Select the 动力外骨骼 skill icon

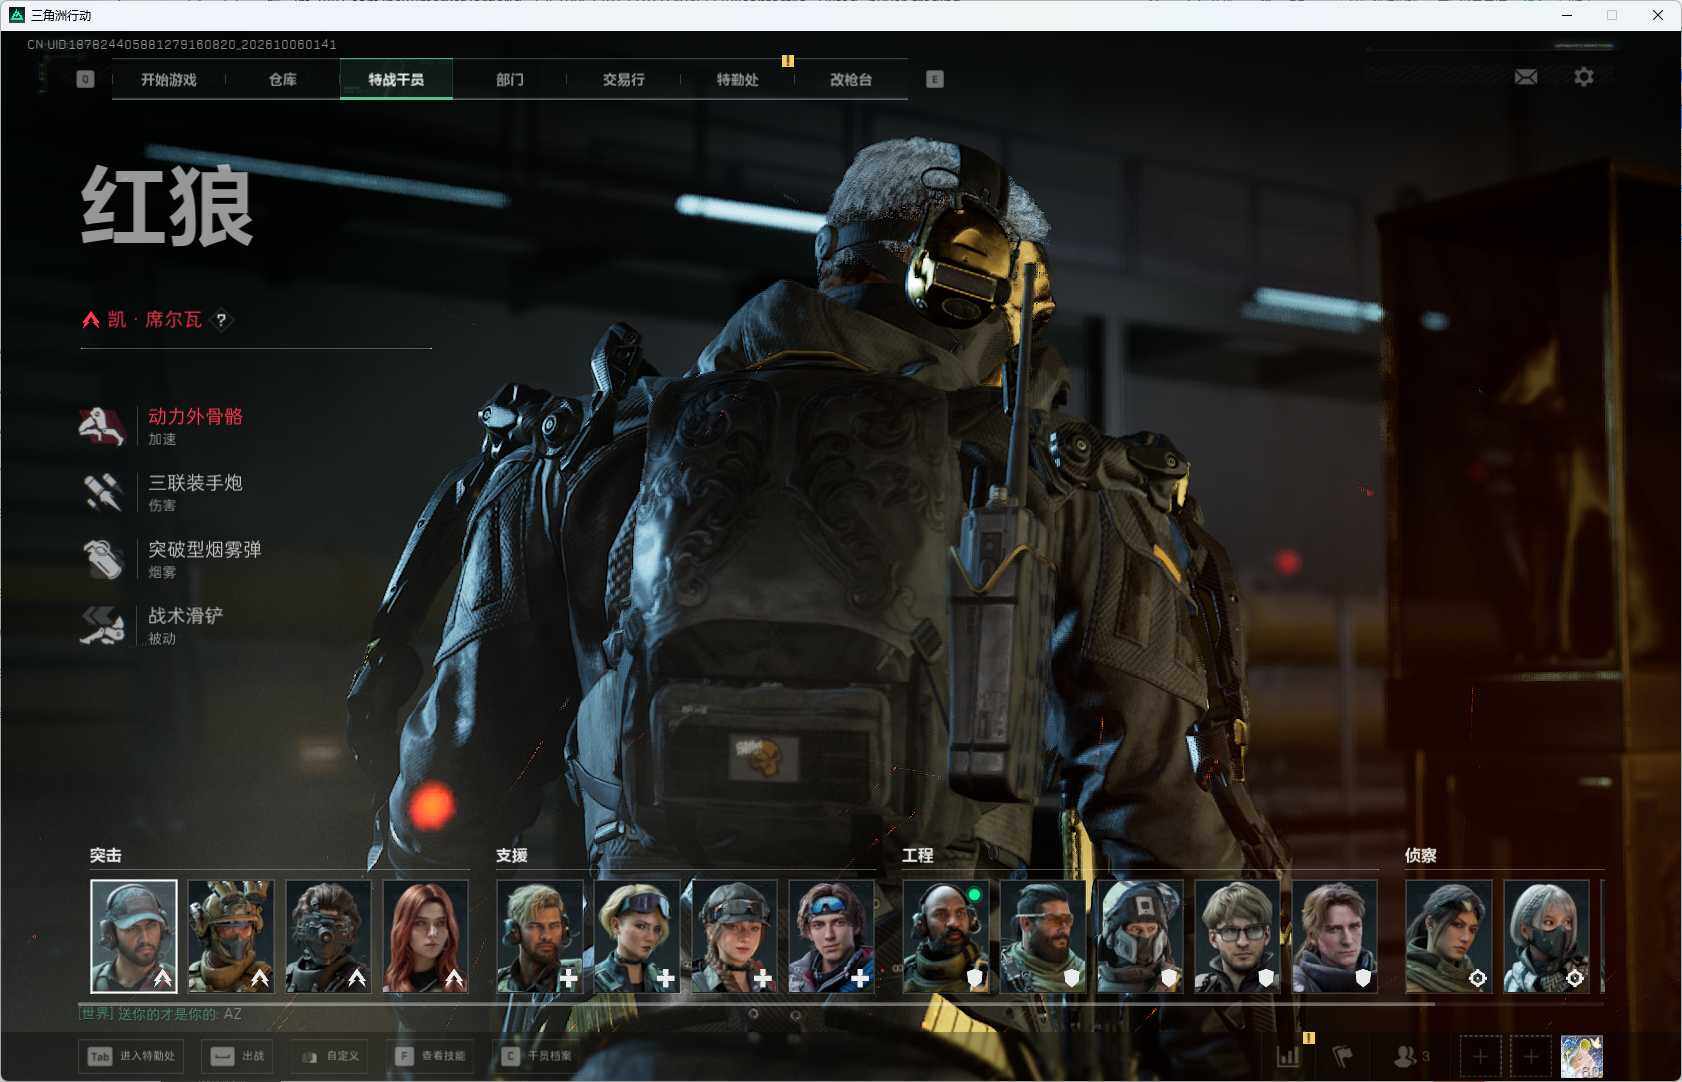tap(102, 426)
